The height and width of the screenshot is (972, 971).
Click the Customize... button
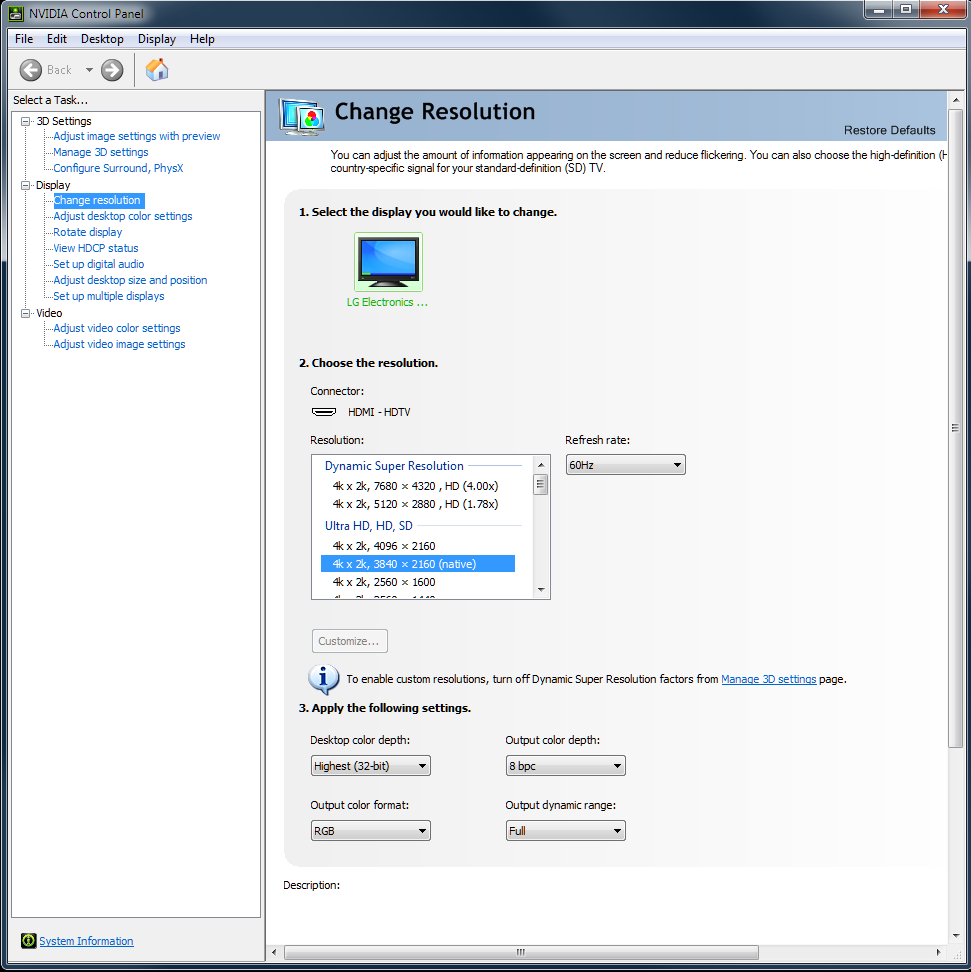coord(350,641)
